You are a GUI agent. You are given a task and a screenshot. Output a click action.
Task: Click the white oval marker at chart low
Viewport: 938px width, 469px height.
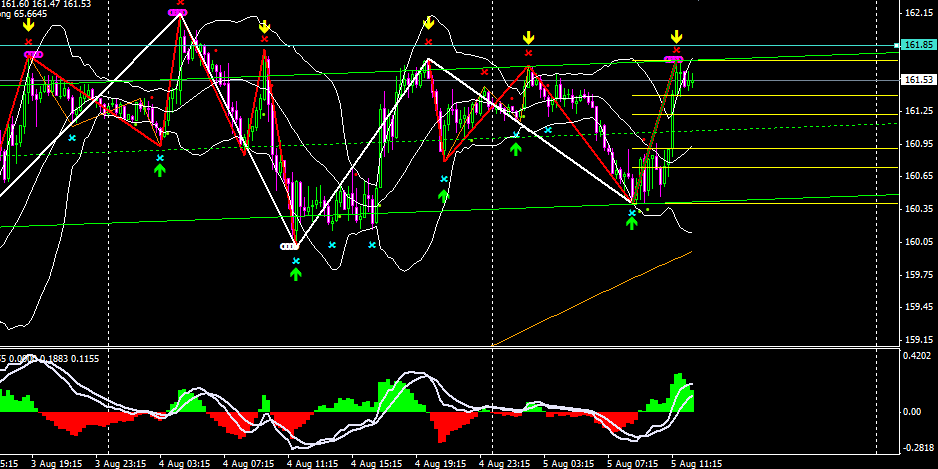click(x=289, y=245)
